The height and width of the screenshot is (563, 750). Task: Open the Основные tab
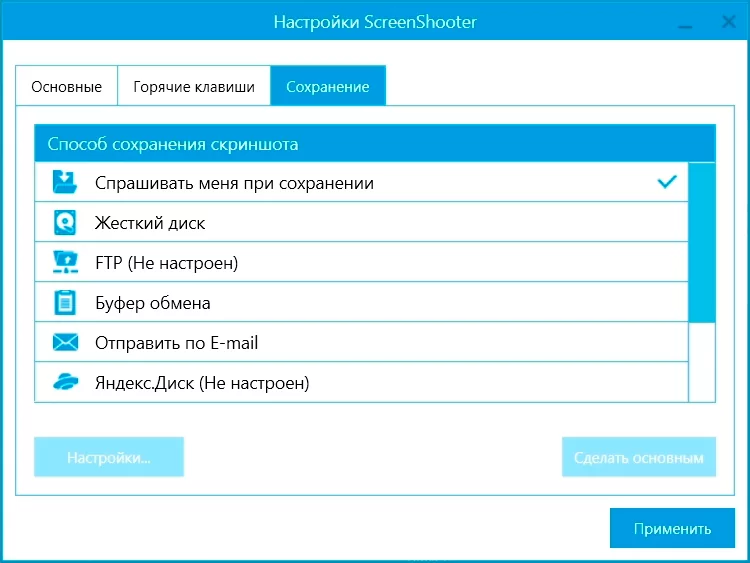pyautogui.click(x=66, y=86)
